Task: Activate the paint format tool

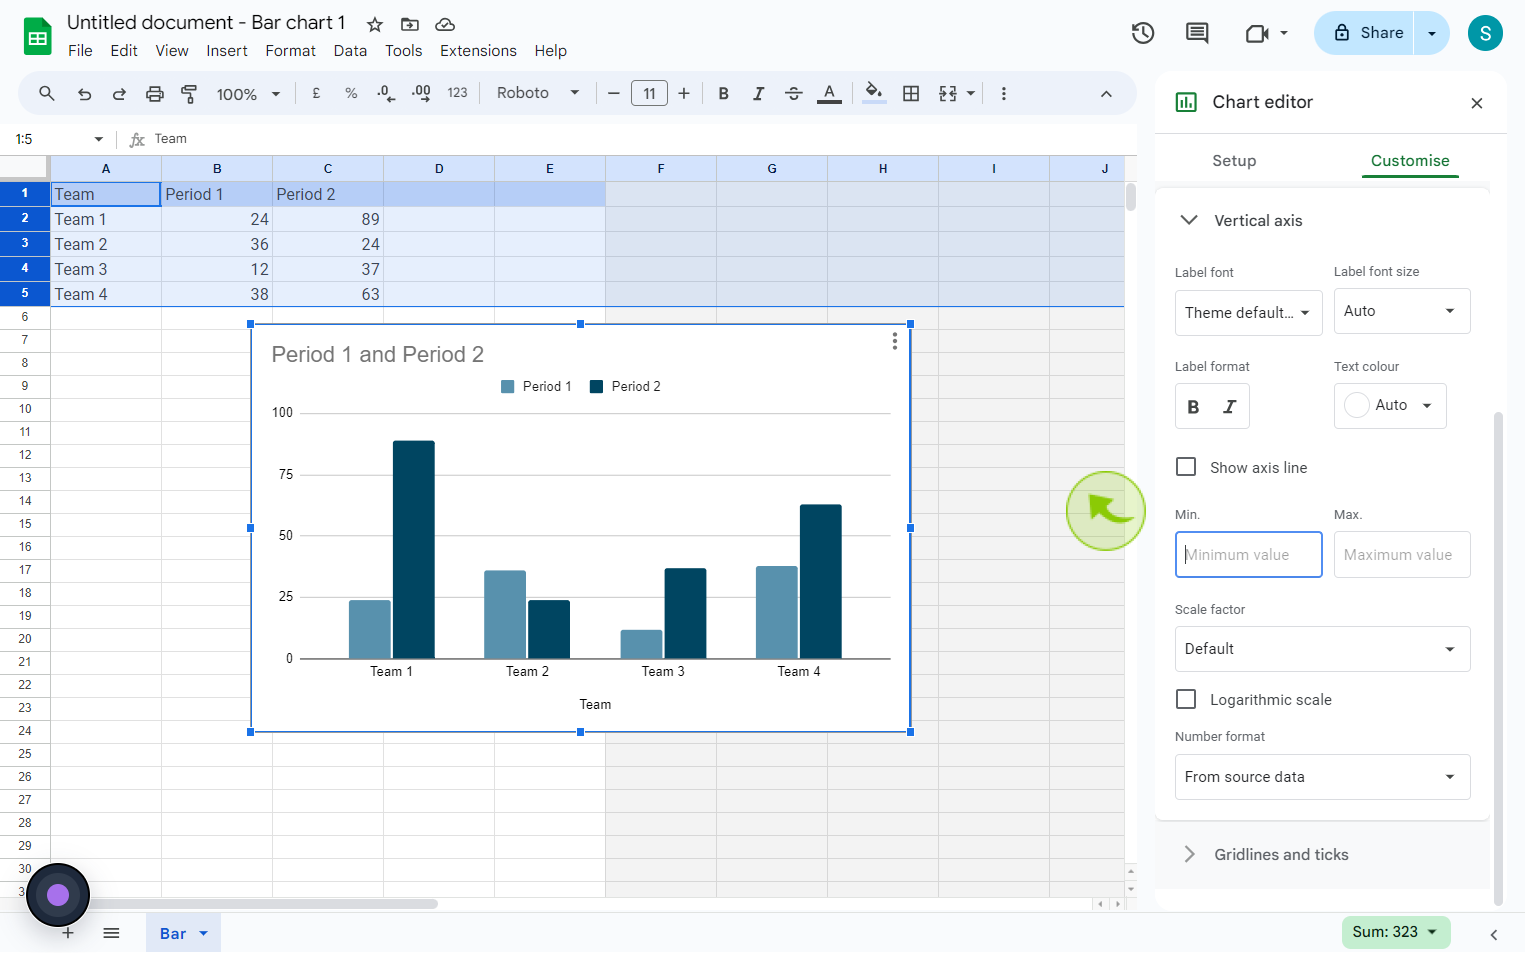Action: point(189,93)
